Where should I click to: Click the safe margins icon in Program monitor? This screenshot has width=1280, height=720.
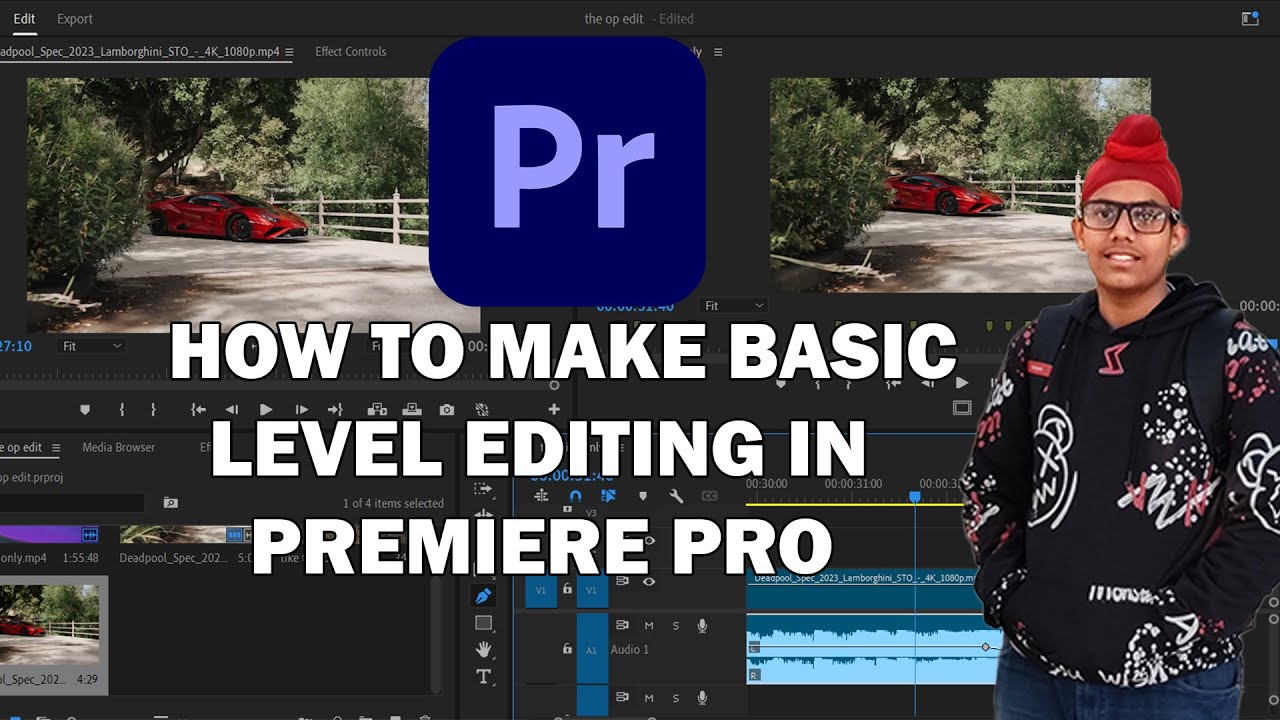click(962, 407)
